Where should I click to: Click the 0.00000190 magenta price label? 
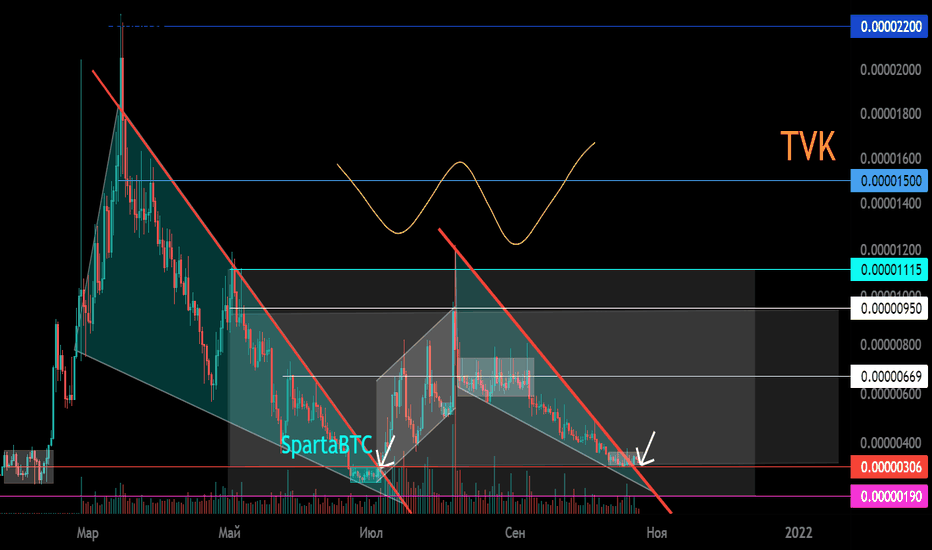(889, 496)
